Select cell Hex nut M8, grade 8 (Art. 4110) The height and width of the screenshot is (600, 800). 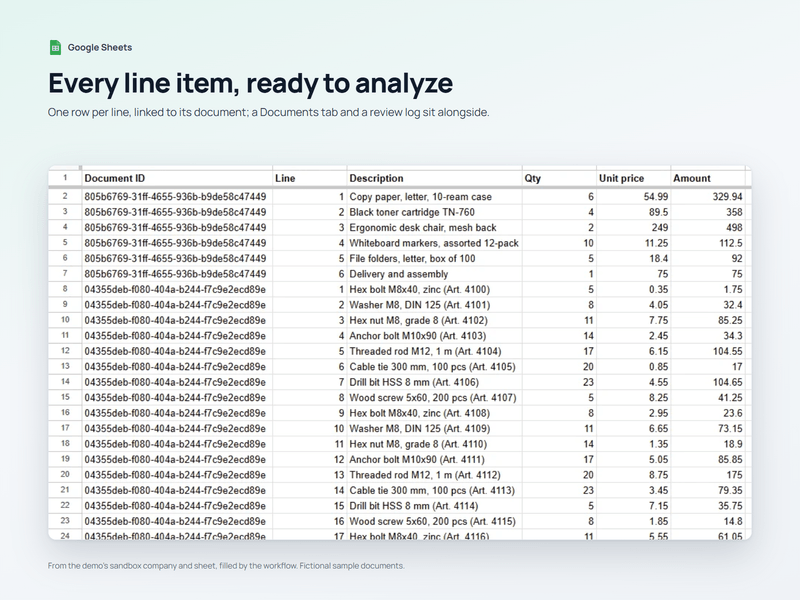point(435,444)
